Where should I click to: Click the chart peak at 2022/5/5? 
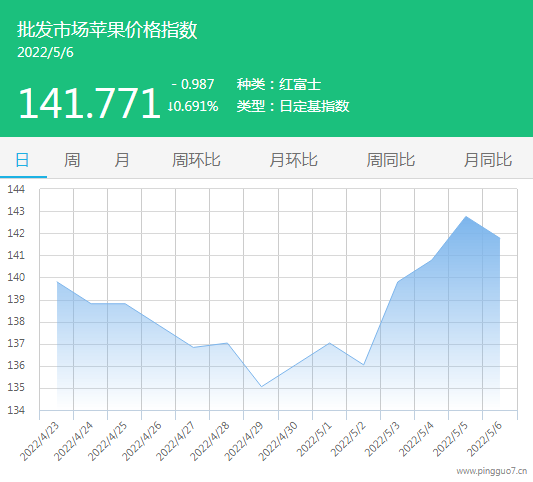pos(466,217)
